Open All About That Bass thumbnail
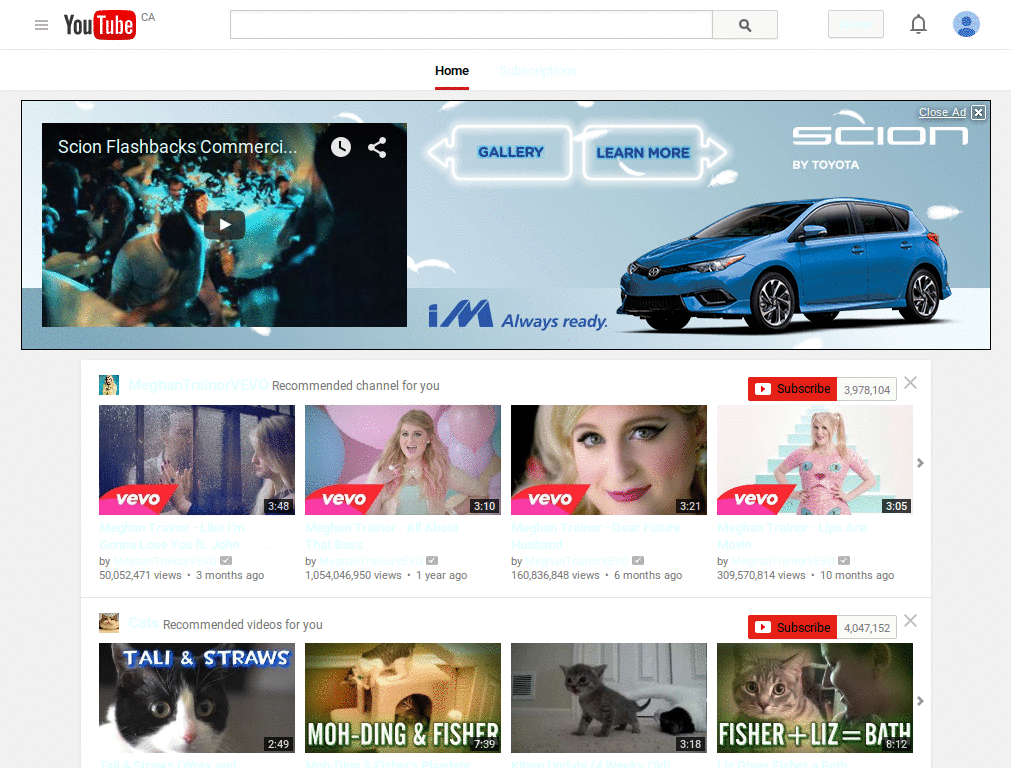Viewport: 1024px width, 768px height. tap(403, 460)
